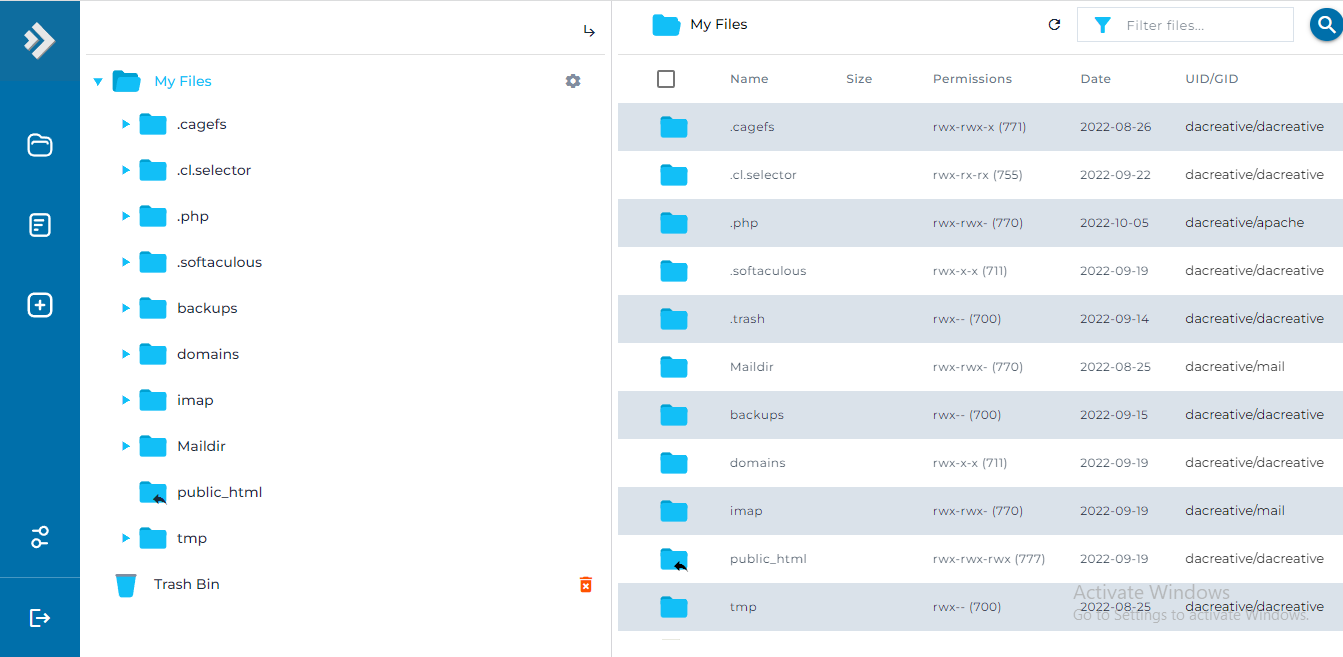Image resolution: width=1343 pixels, height=657 pixels.
Task: Collapse the tree panel using the arrow icon
Action: coord(589,30)
